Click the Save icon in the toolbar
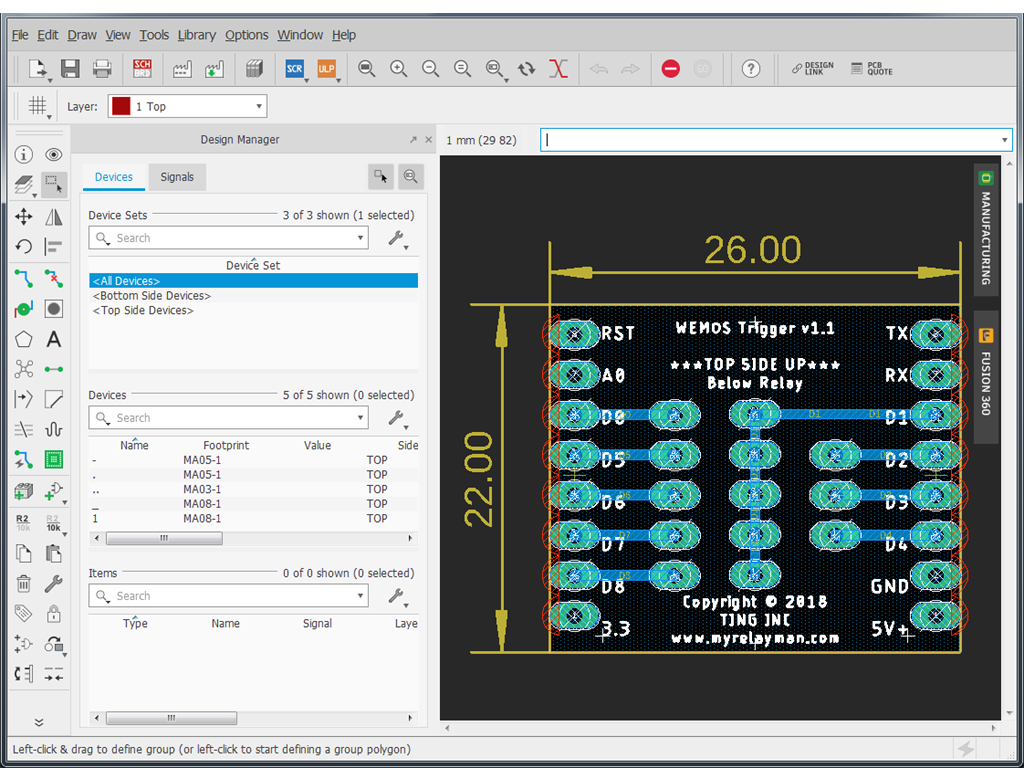Viewport: 1024px width, 768px height. (70, 69)
